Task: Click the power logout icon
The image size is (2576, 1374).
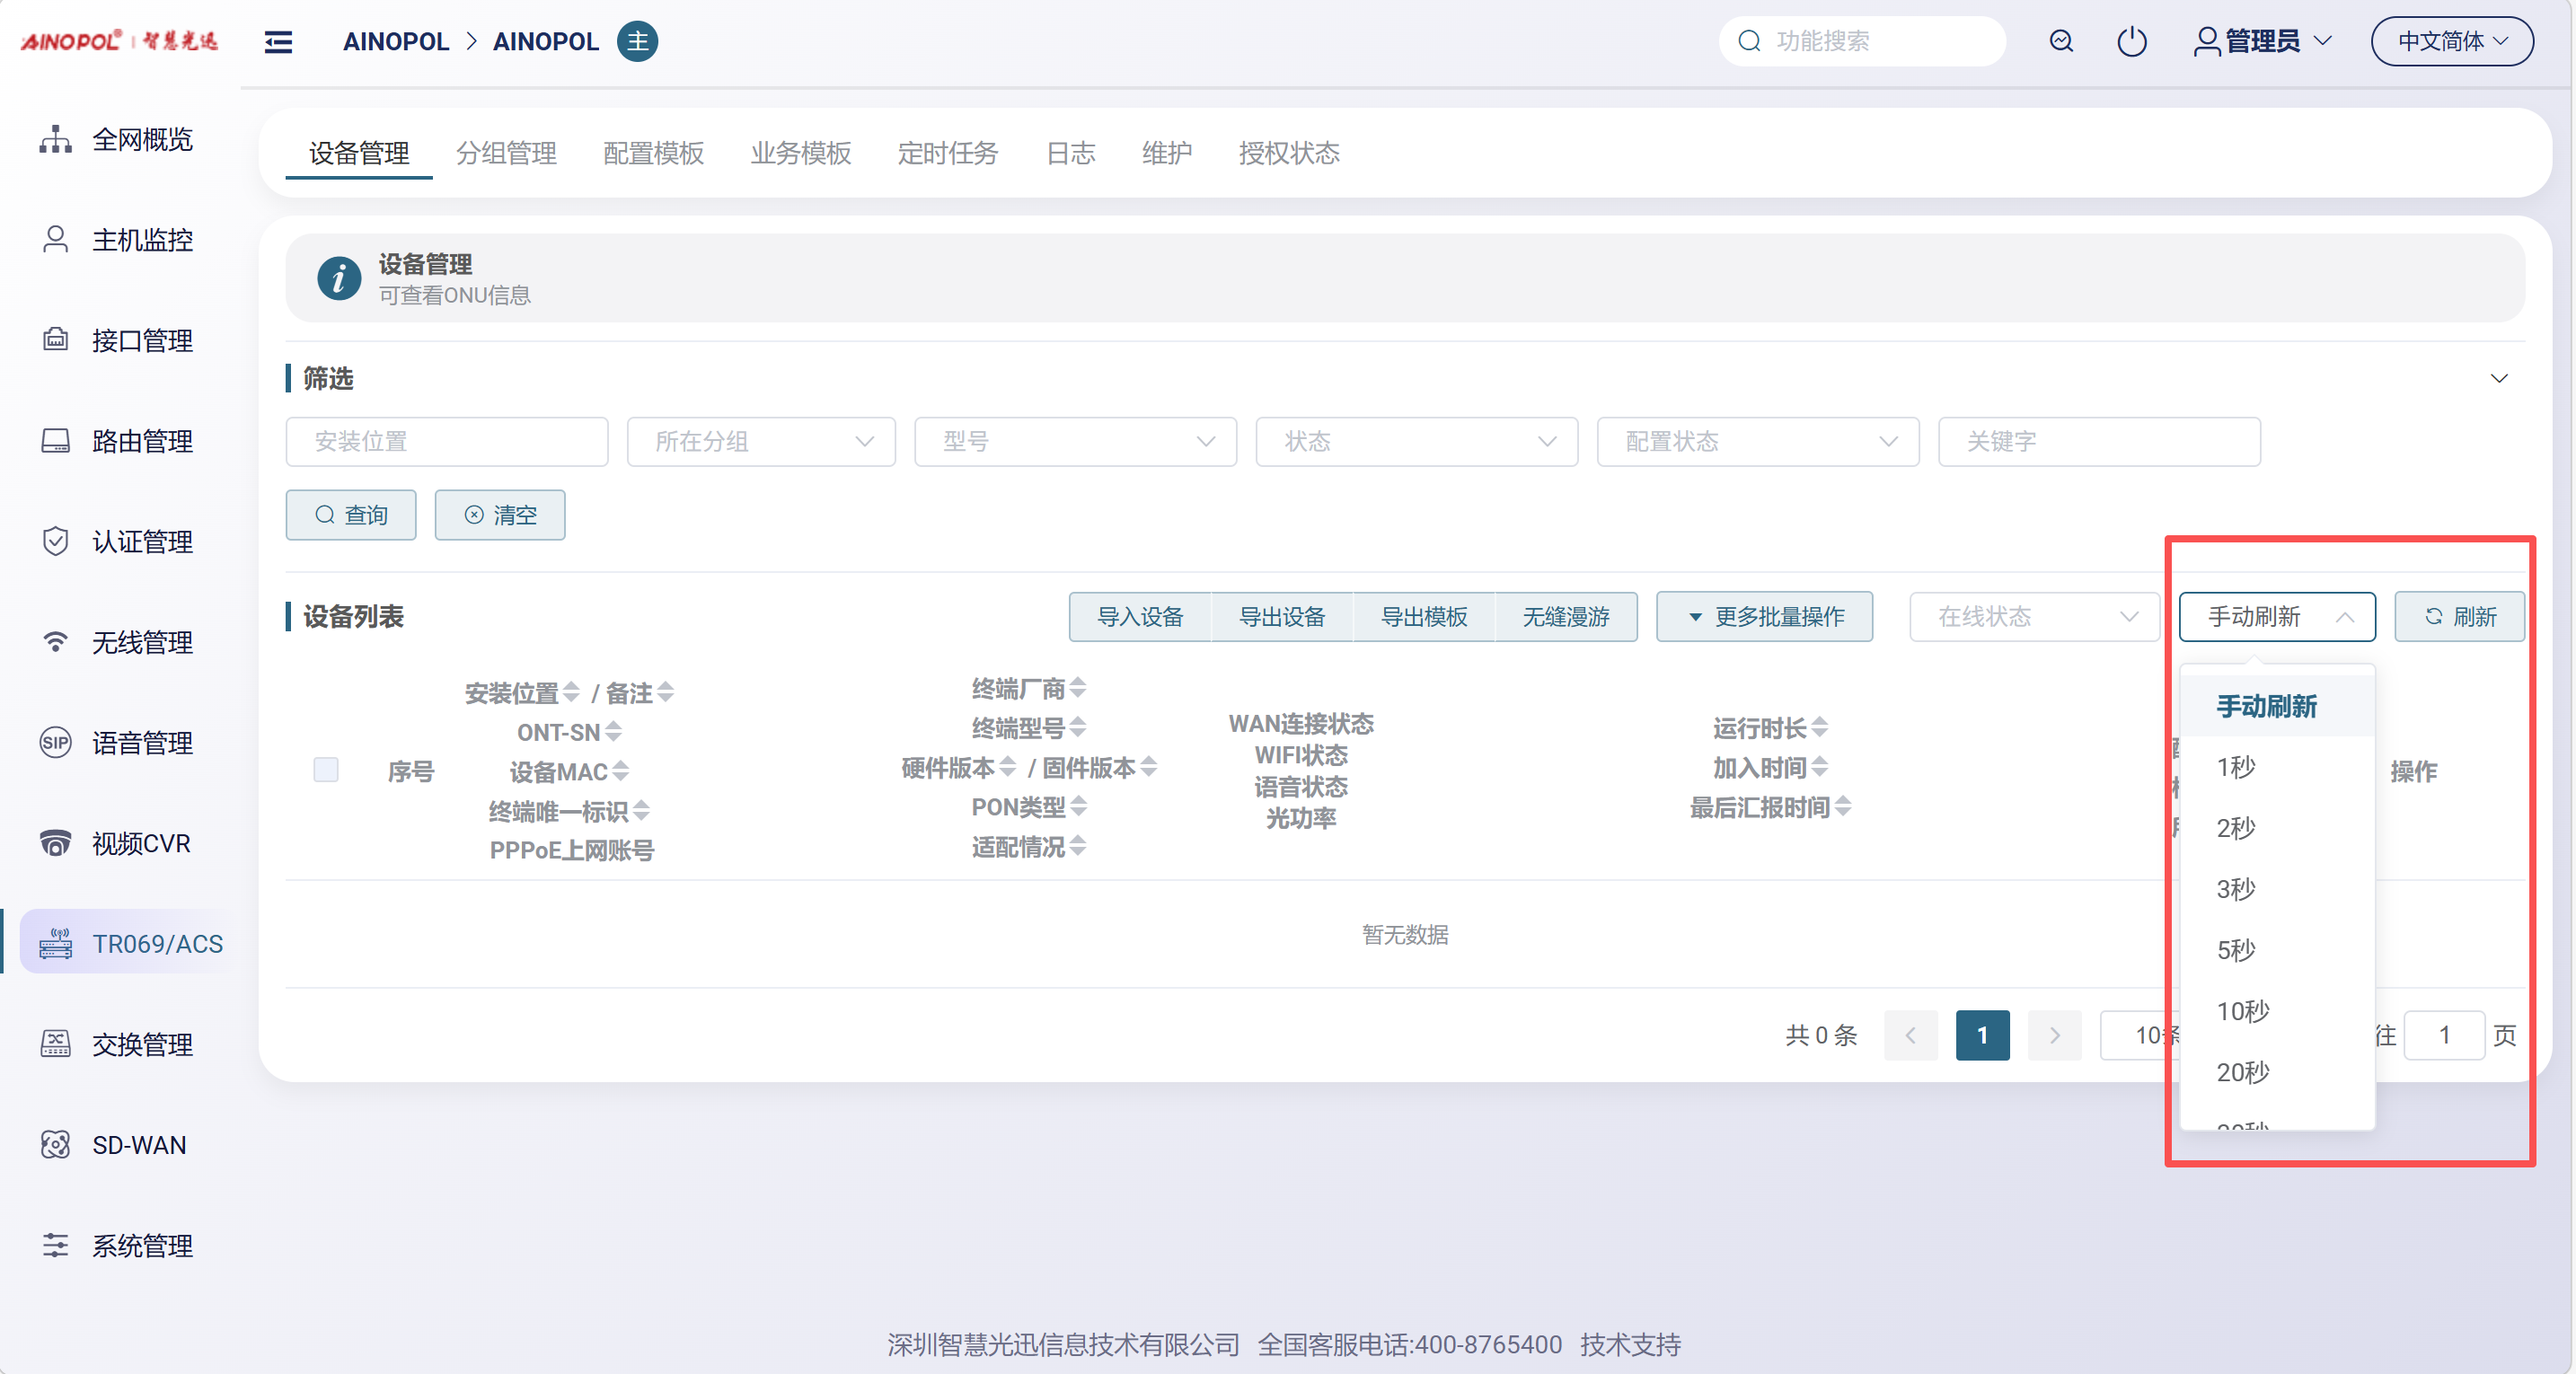Action: coord(2131,41)
